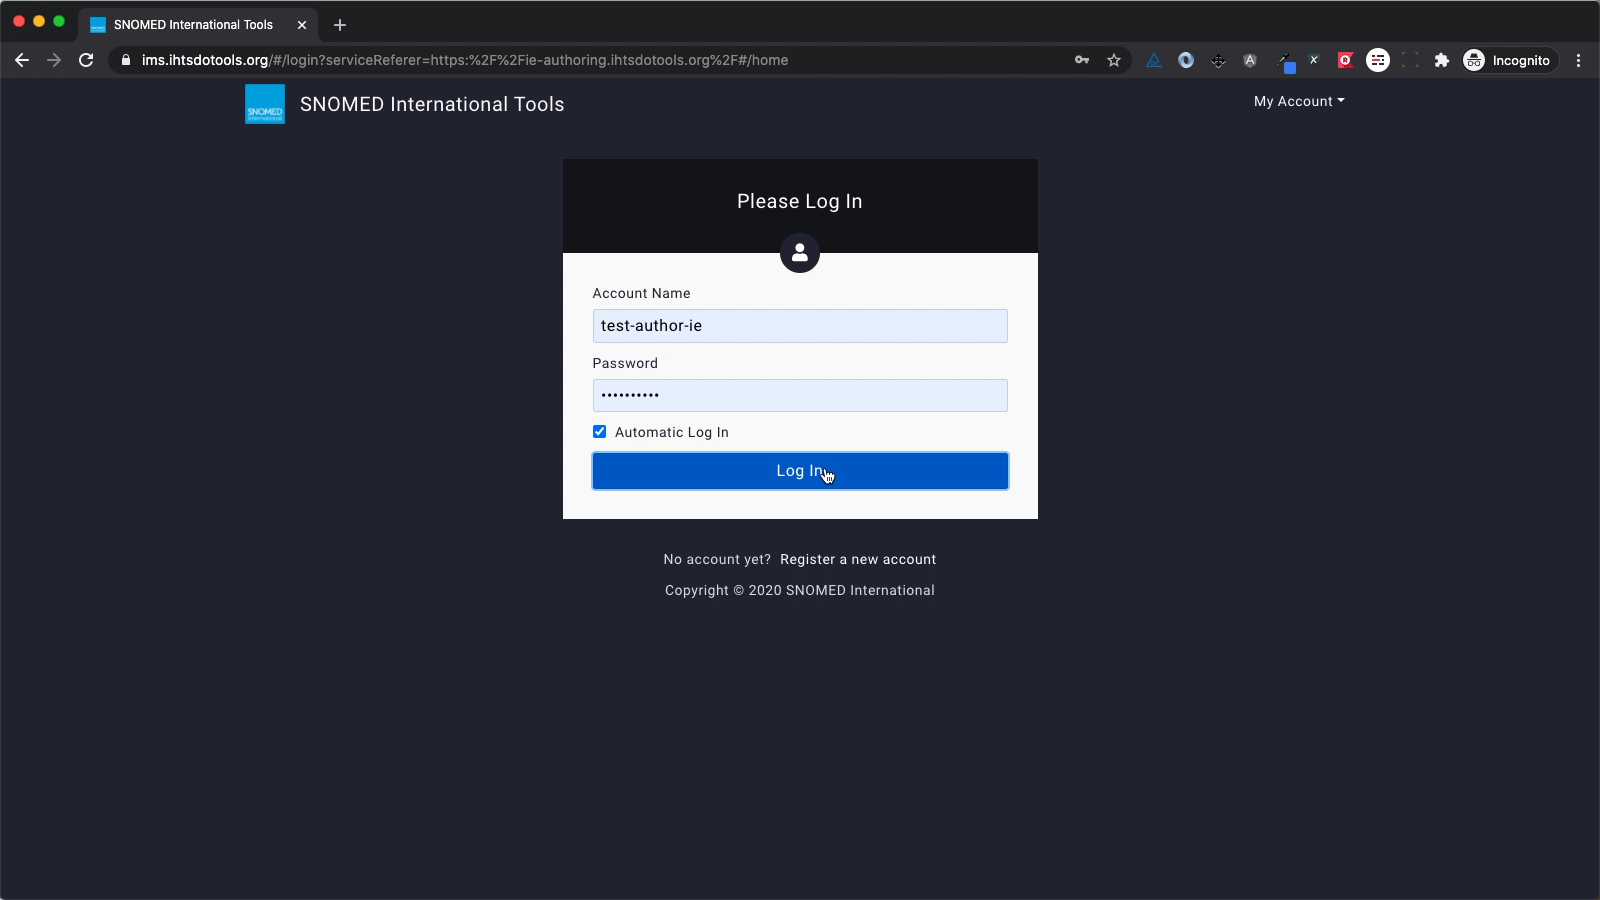This screenshot has height=900, width=1600.
Task: Toggle the Automatic Log In checkbox
Action: click(600, 432)
